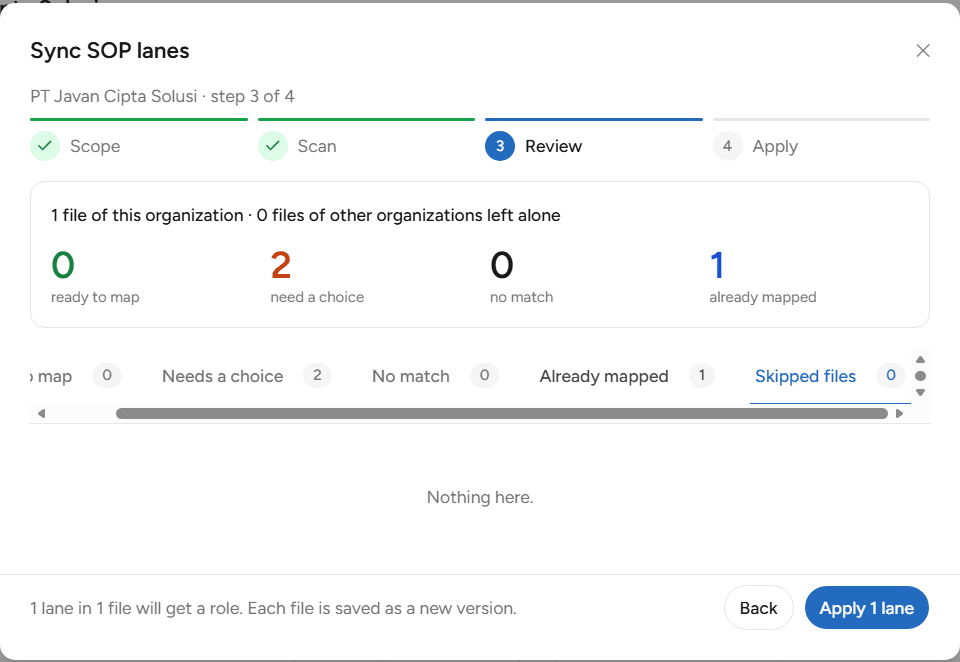Viewport: 960px width, 662px height.
Task: Click the 'already mapped' label in the summary card
Action: (763, 298)
